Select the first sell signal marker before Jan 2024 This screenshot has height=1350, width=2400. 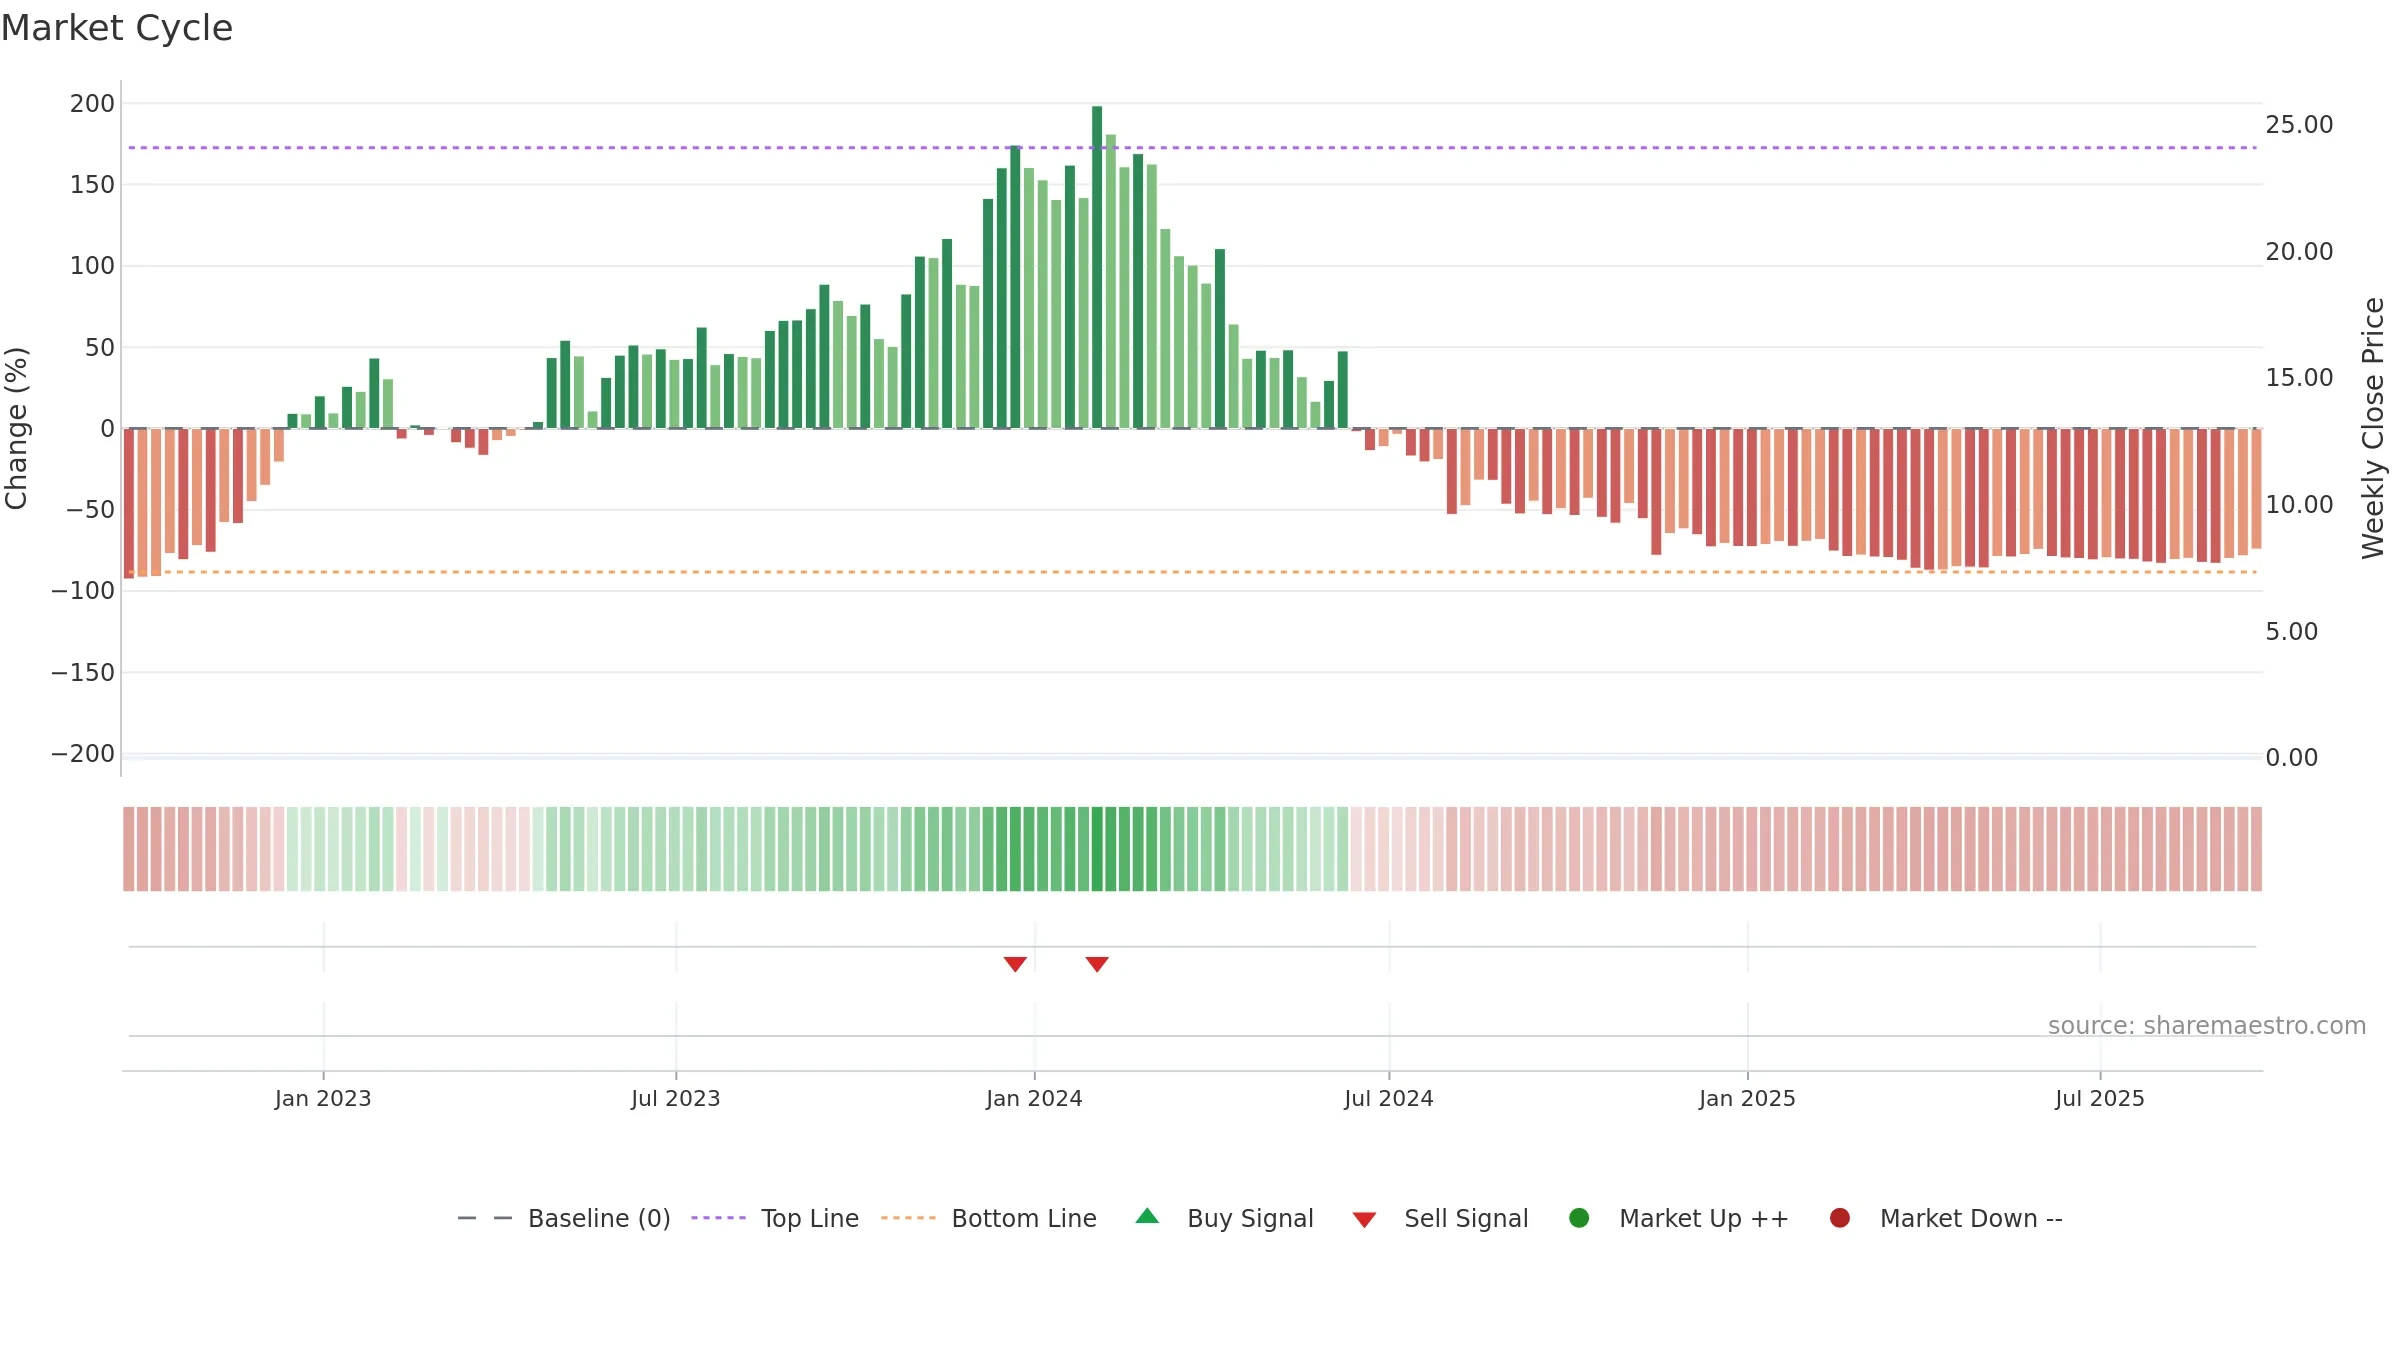click(1015, 964)
